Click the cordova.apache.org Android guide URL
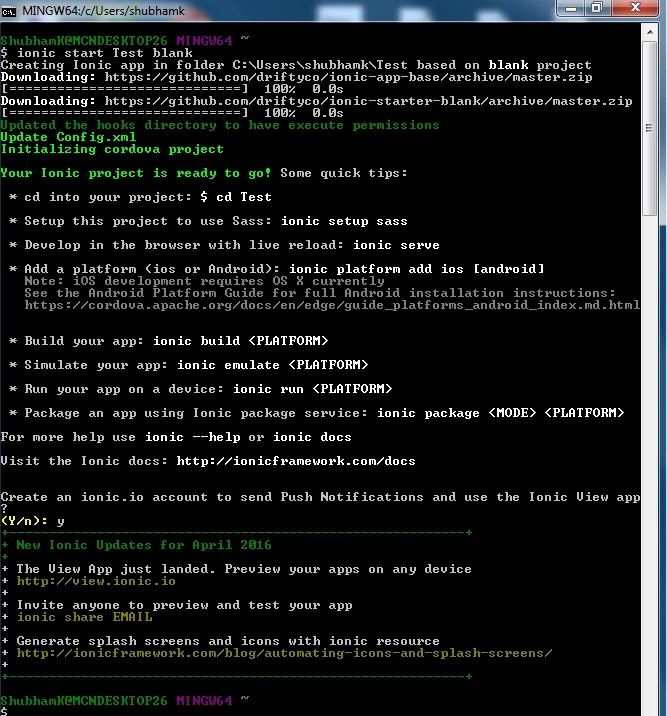Image resolution: width=667 pixels, height=716 pixels. pos(332,305)
